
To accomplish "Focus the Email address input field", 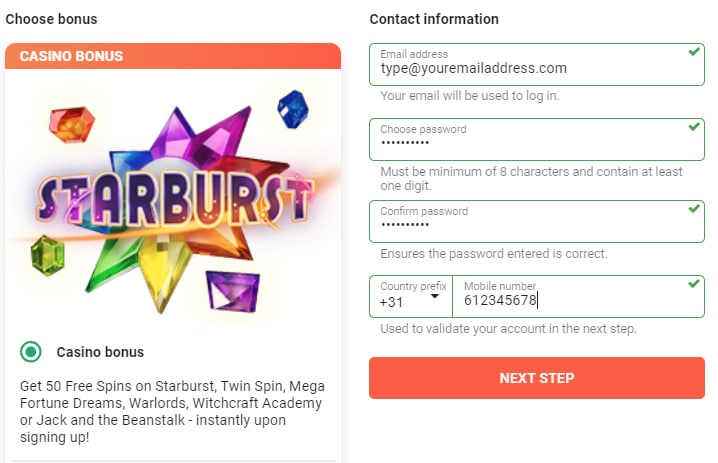I will coord(520,68).
